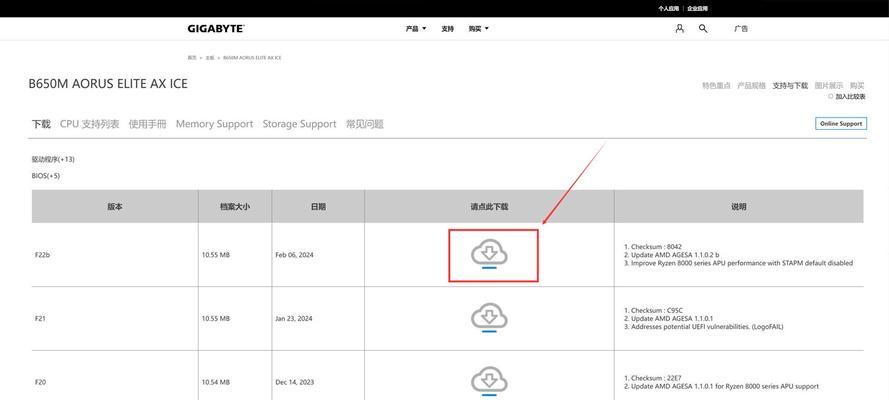Click the 广告 link in header
The height and width of the screenshot is (400, 889).
pyautogui.click(x=740, y=29)
